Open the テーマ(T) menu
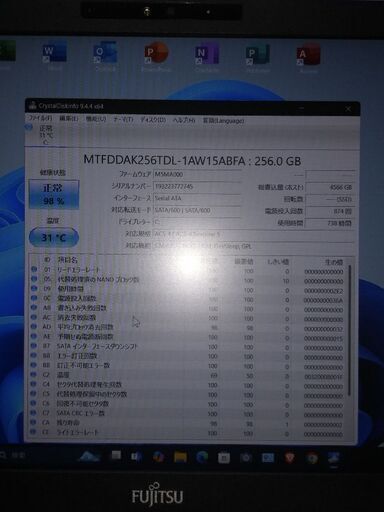The height and width of the screenshot is (512, 384). click(x=123, y=119)
